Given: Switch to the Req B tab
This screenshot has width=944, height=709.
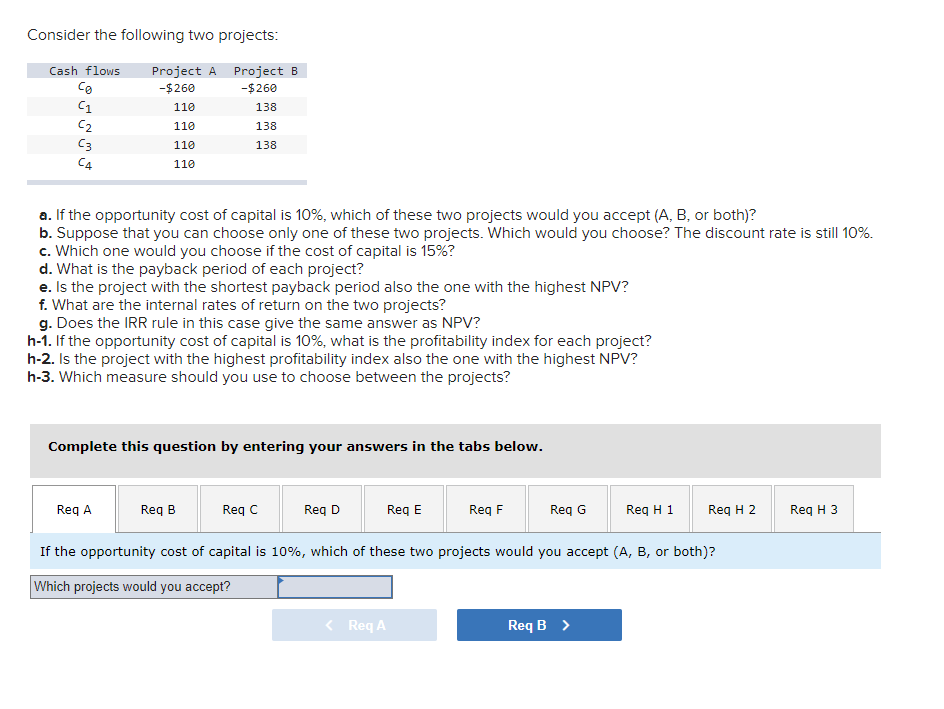Looking at the screenshot, I should [156, 509].
